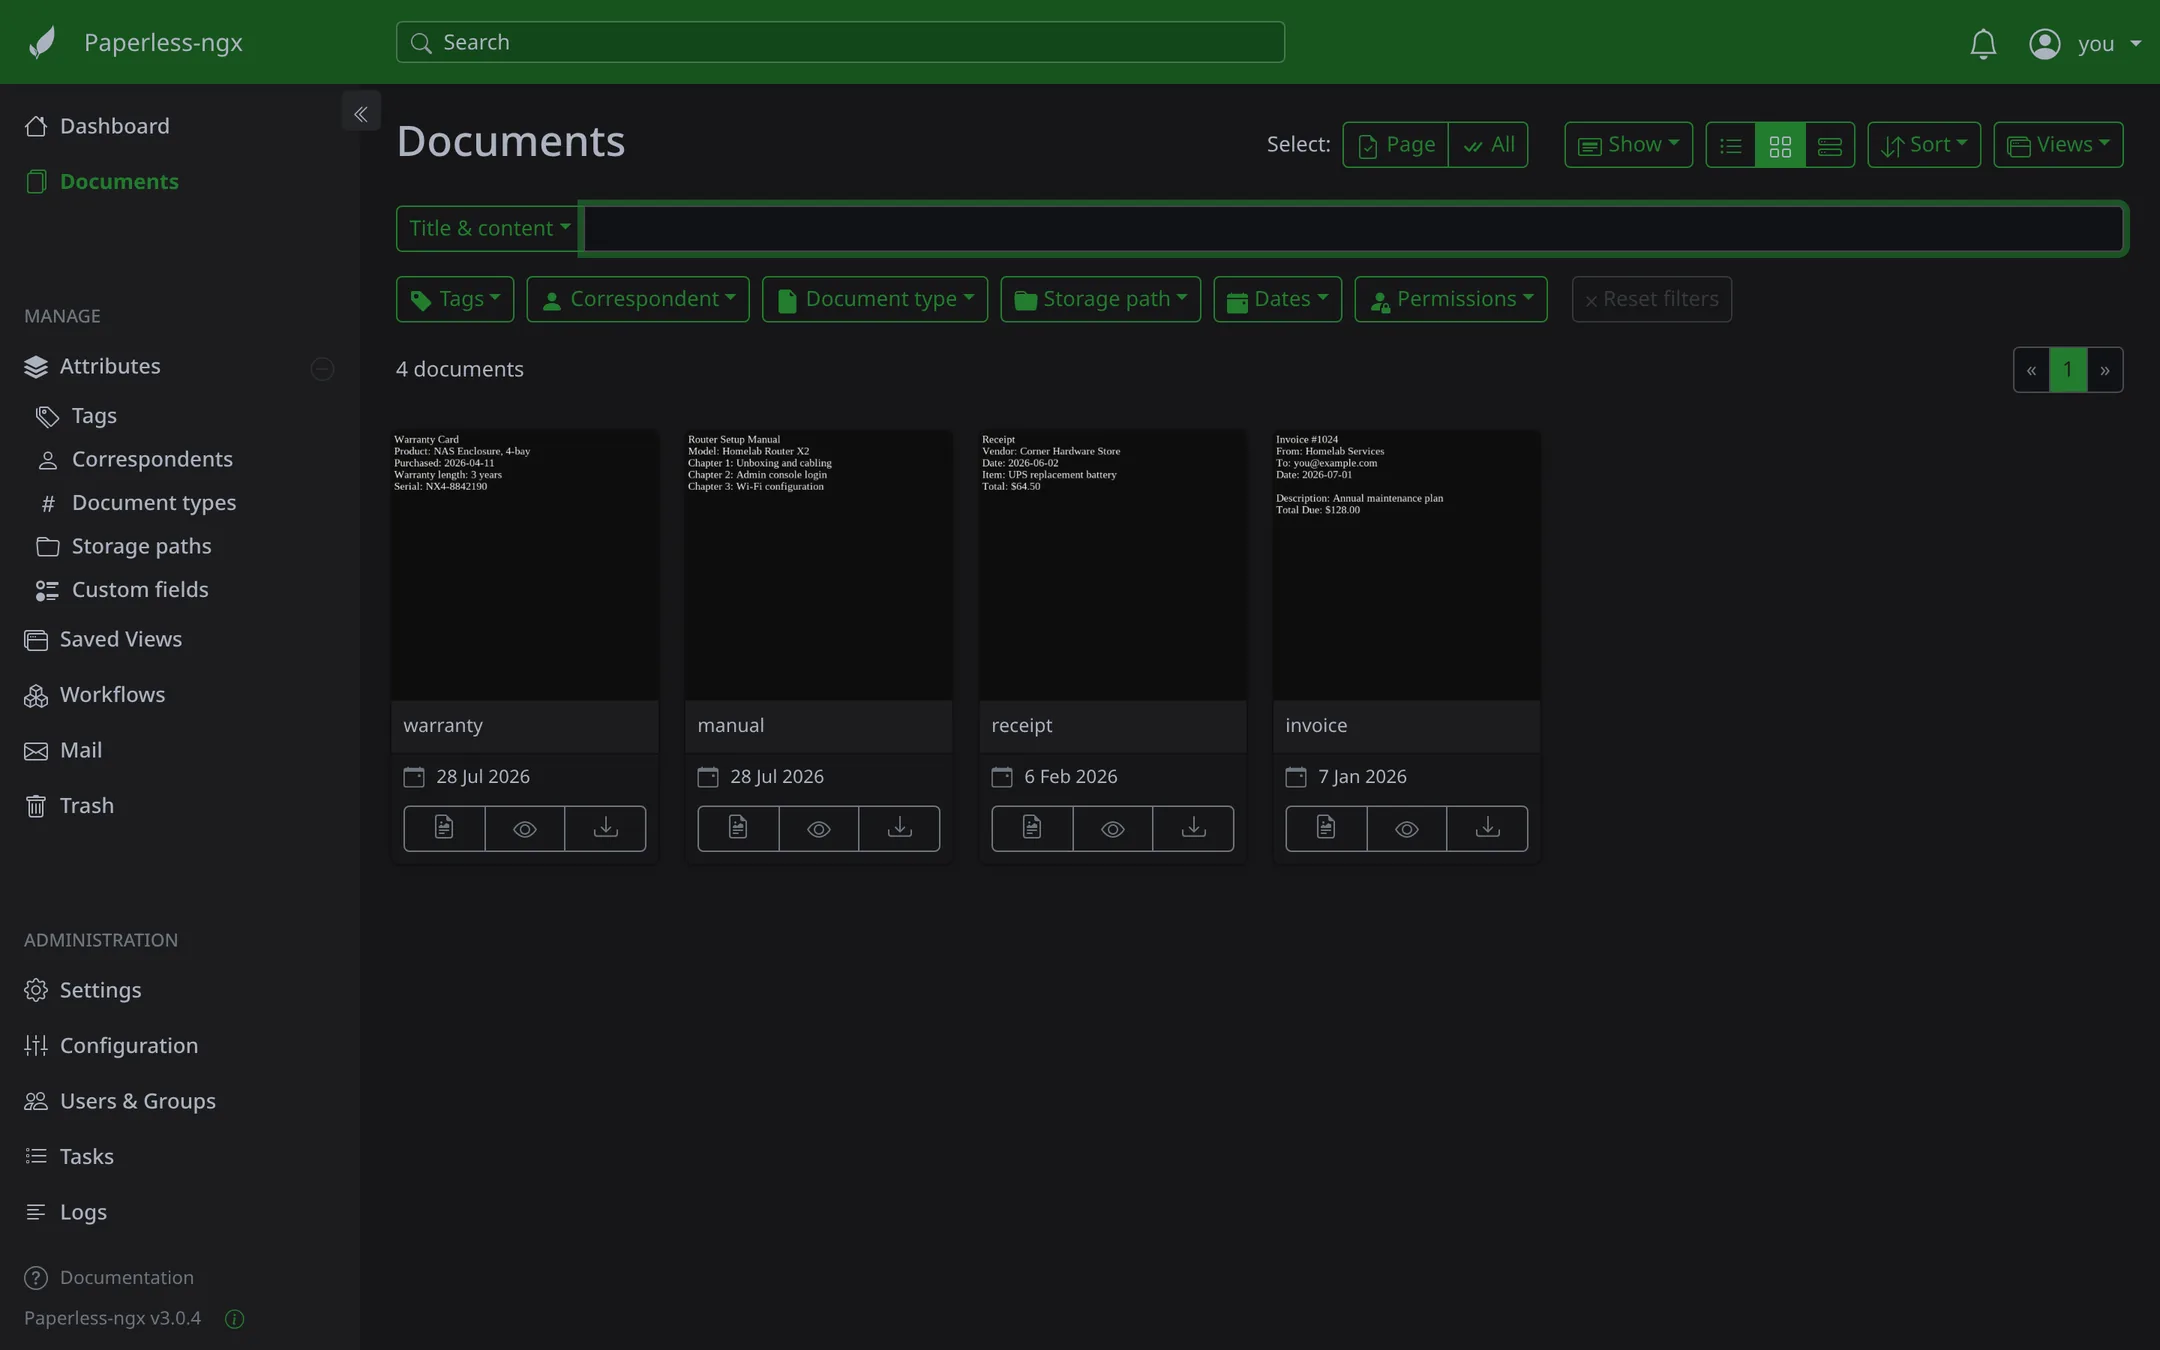The image size is (2160, 1350).
Task: Open the invoice document thumbnail
Action: pyautogui.click(x=1406, y=566)
